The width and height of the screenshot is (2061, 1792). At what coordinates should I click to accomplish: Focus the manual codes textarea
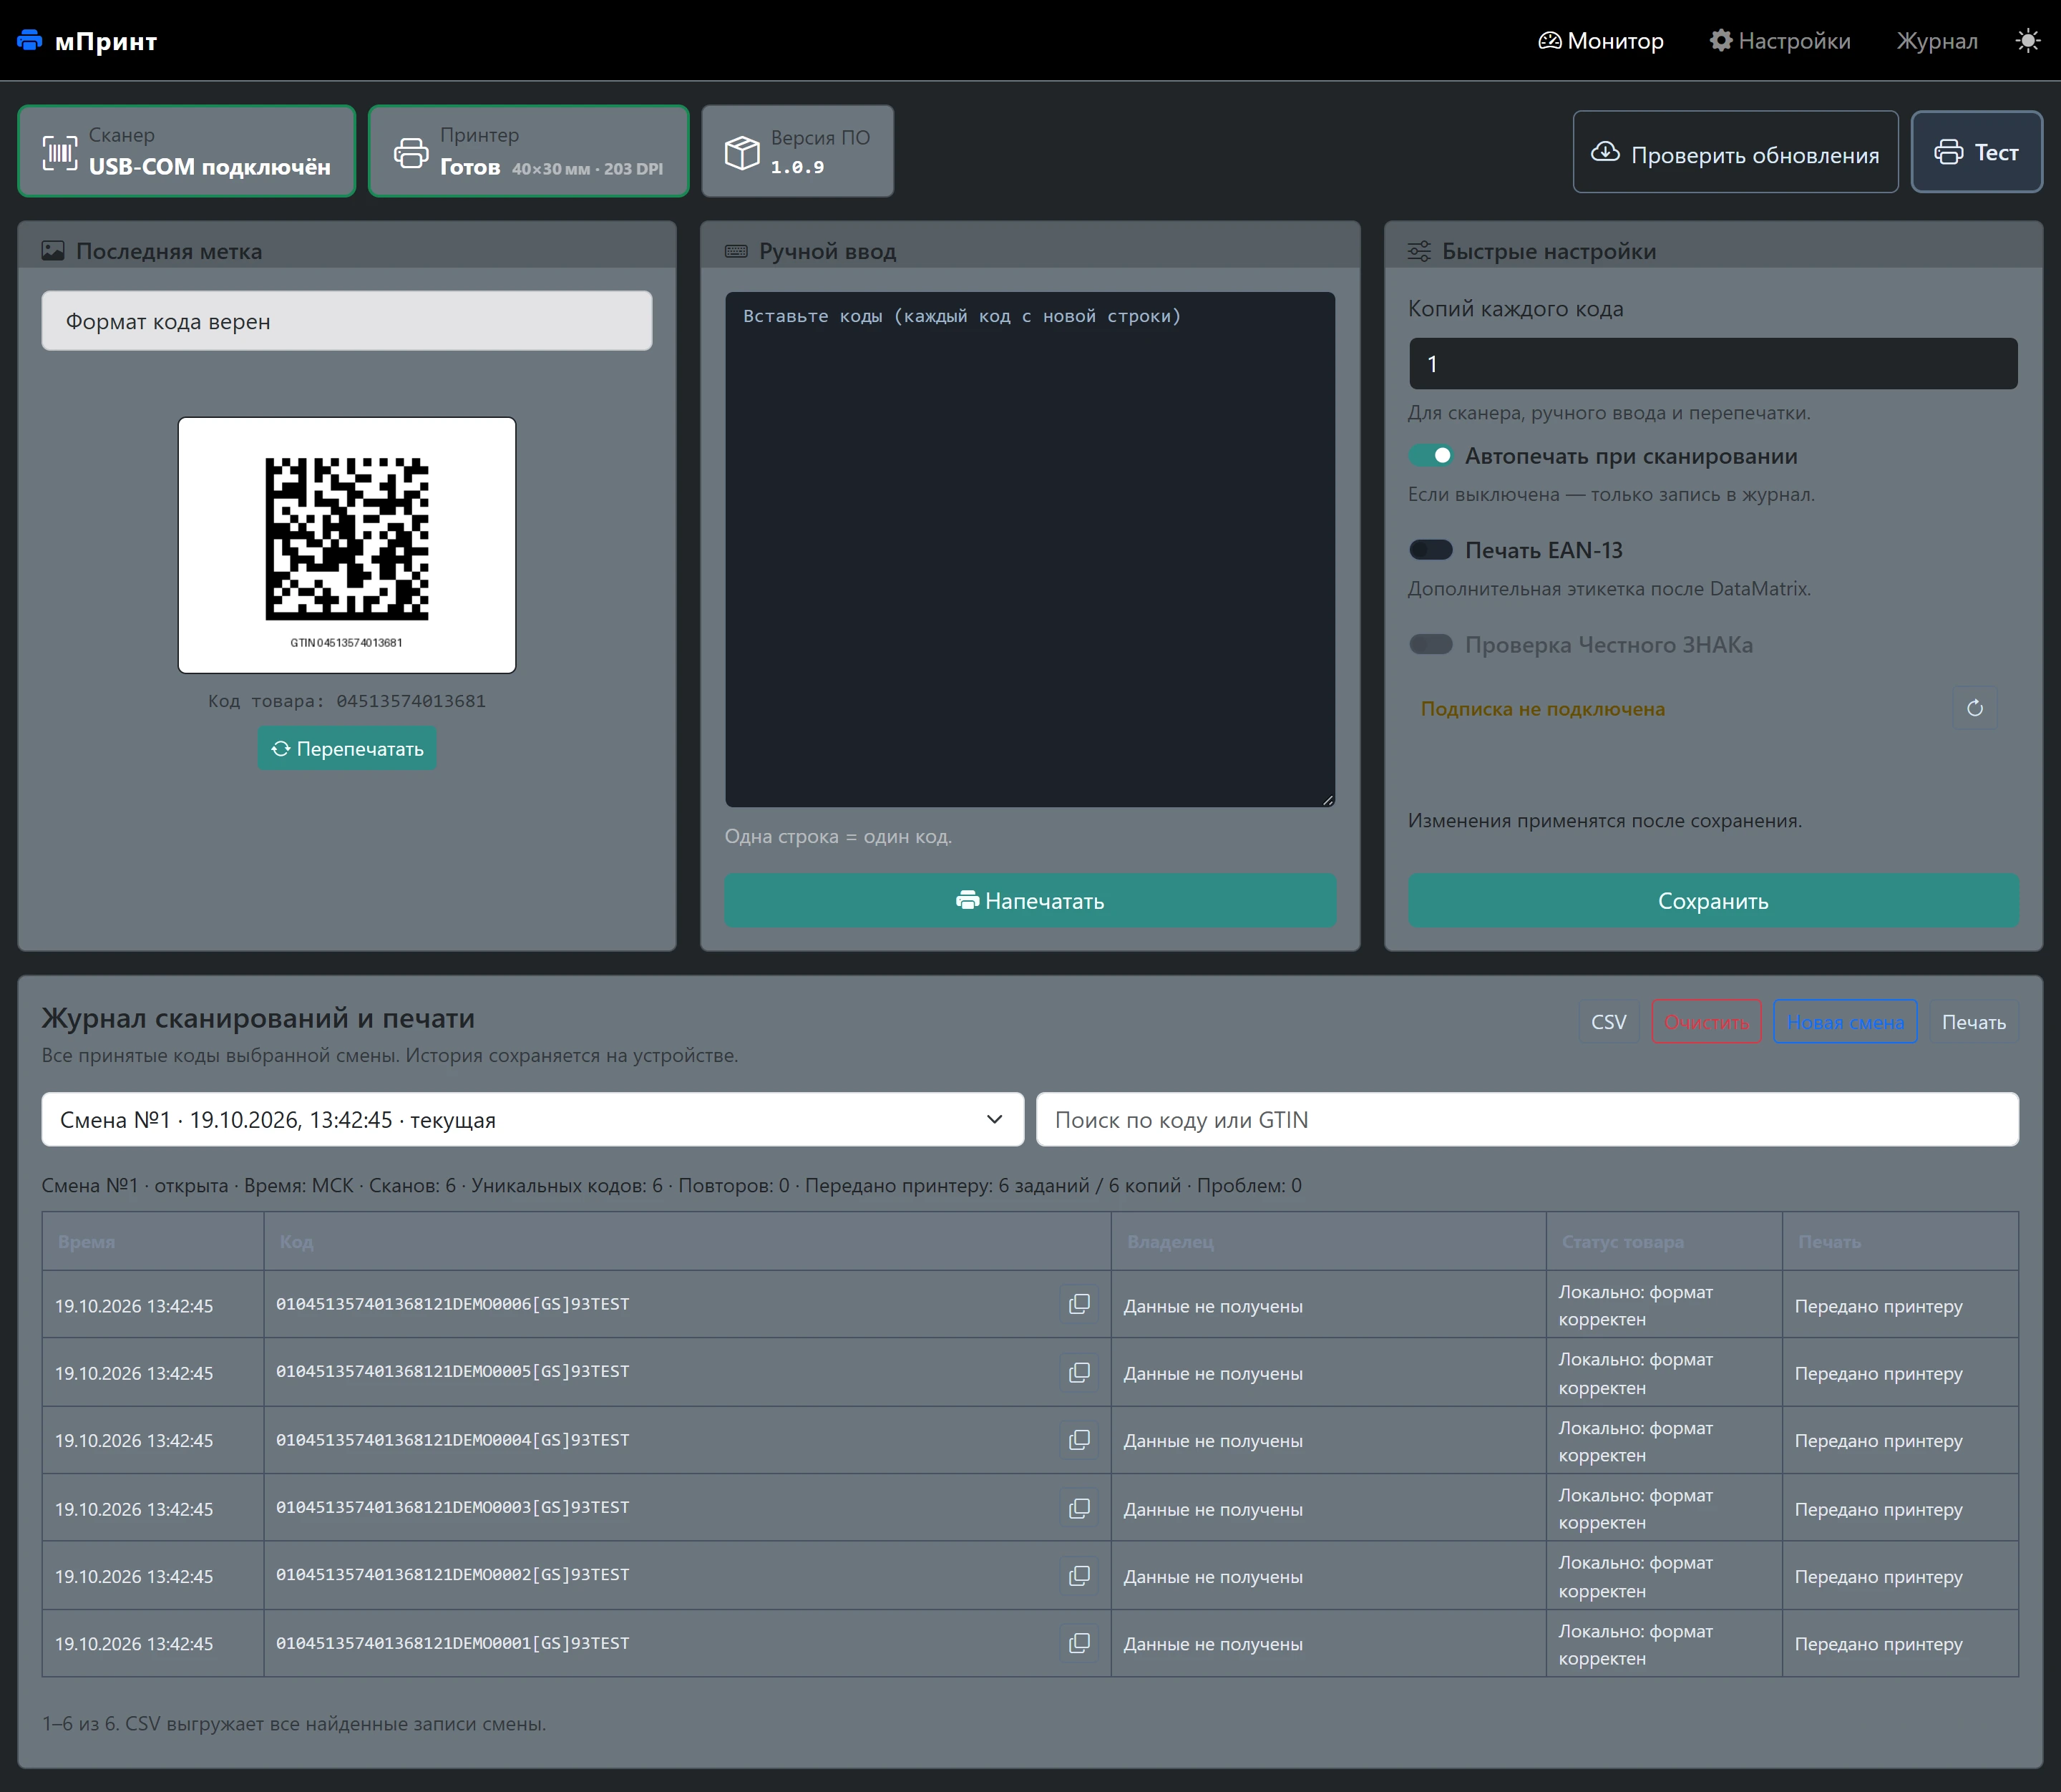point(1030,549)
